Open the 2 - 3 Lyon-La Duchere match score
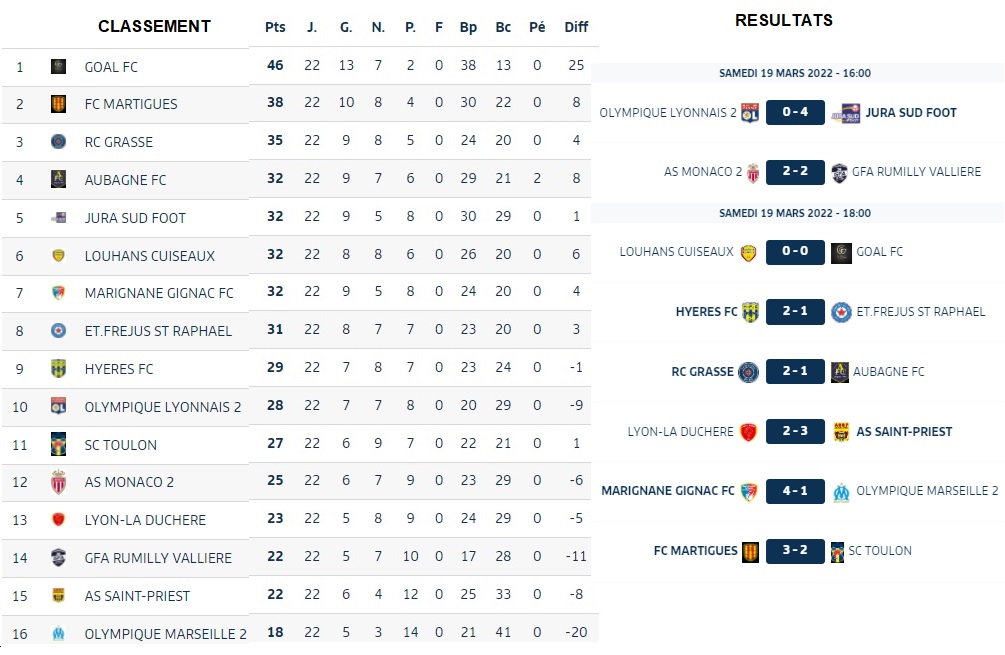 (x=795, y=432)
